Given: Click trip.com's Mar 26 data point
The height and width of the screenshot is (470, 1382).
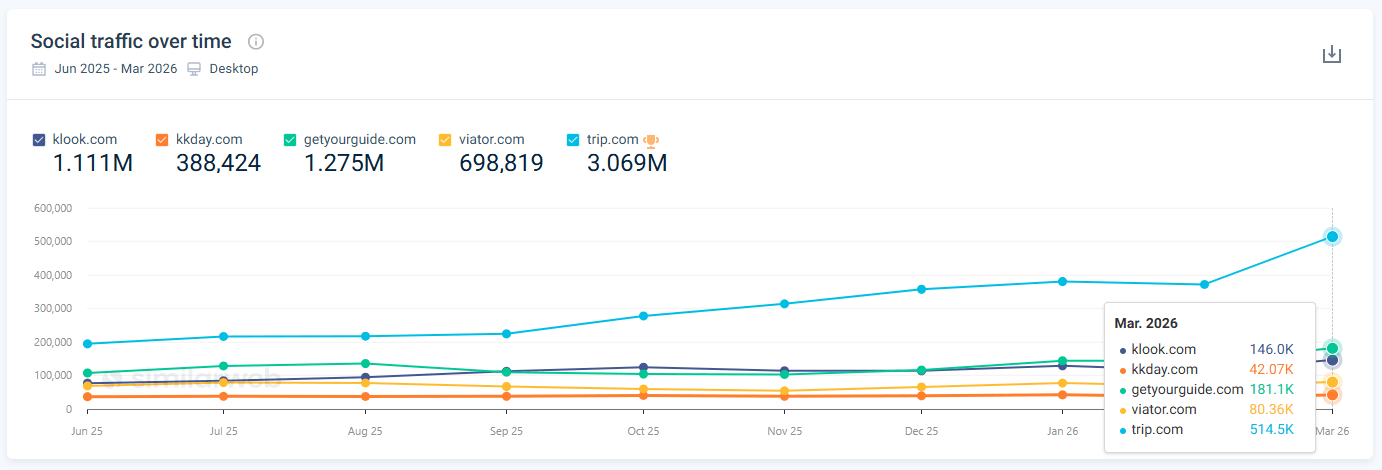Looking at the screenshot, I should point(1332,237).
